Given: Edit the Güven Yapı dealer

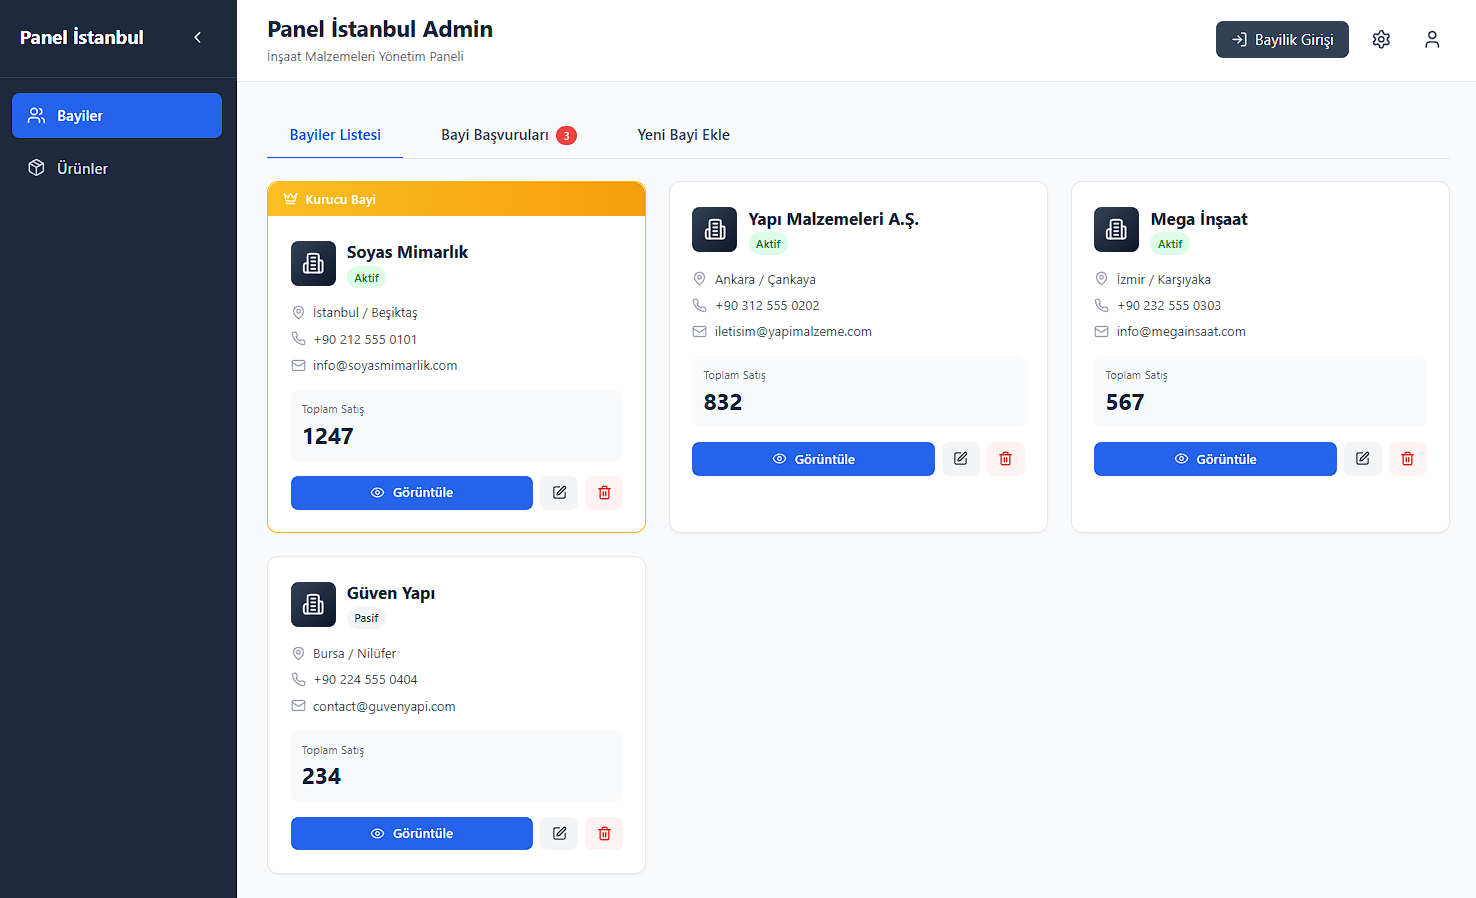Looking at the screenshot, I should 560,834.
